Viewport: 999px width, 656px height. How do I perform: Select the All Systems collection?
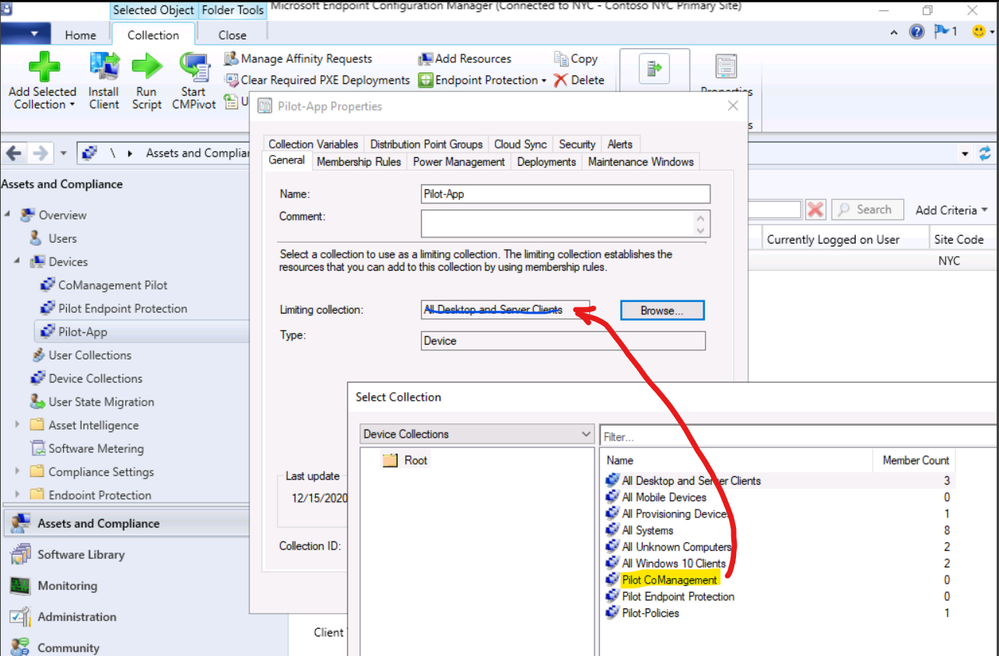pos(647,531)
